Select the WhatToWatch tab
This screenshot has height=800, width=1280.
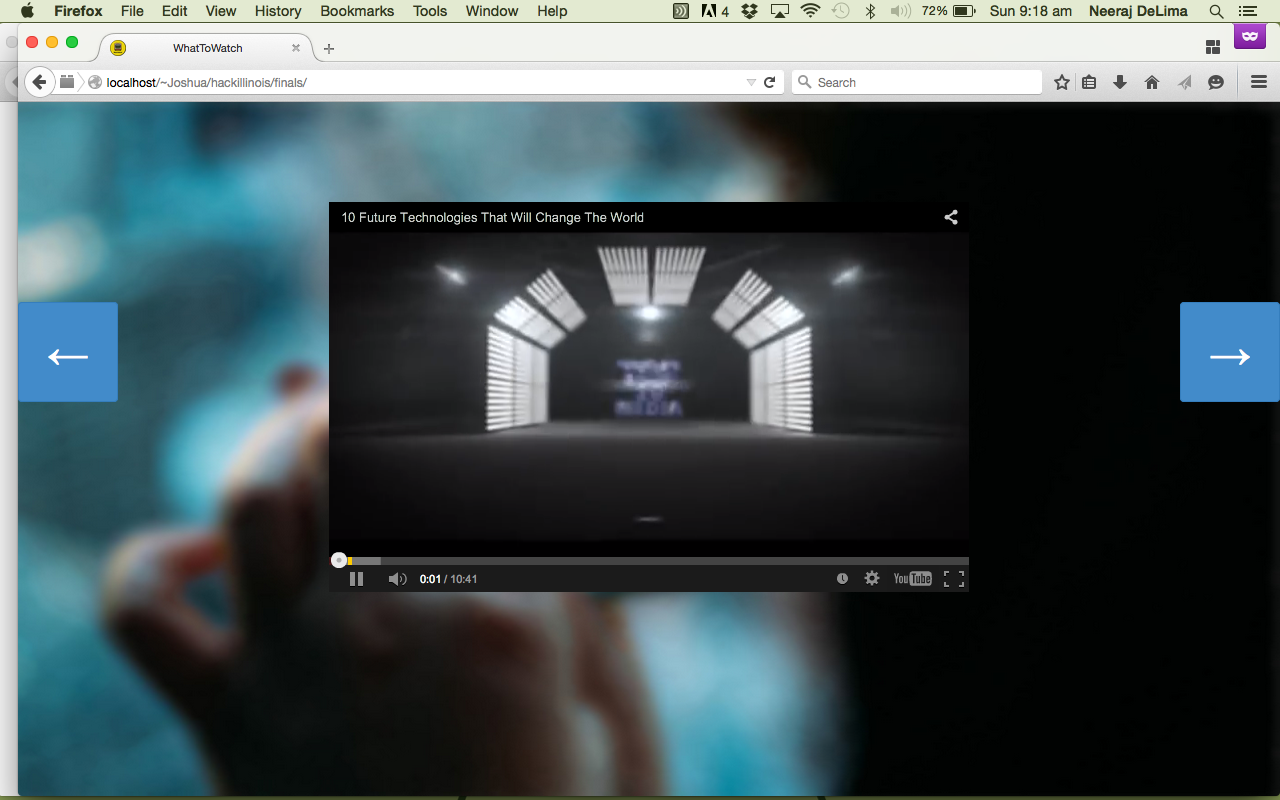207,48
